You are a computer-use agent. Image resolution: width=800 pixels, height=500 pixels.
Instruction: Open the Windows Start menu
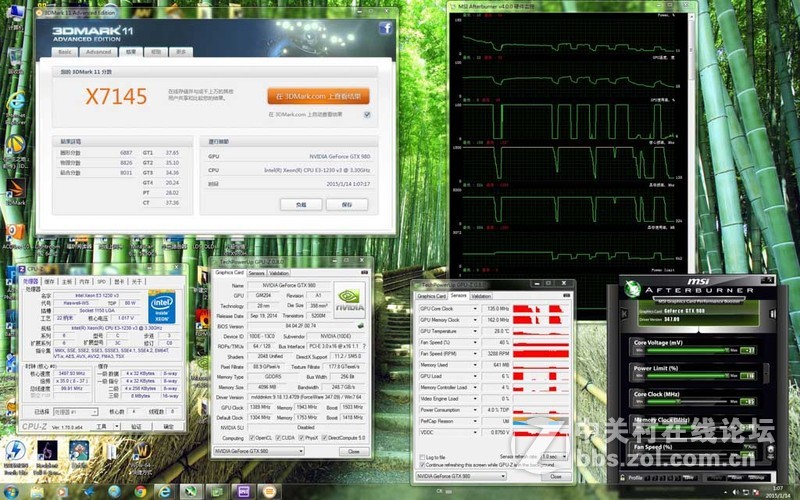point(10,491)
